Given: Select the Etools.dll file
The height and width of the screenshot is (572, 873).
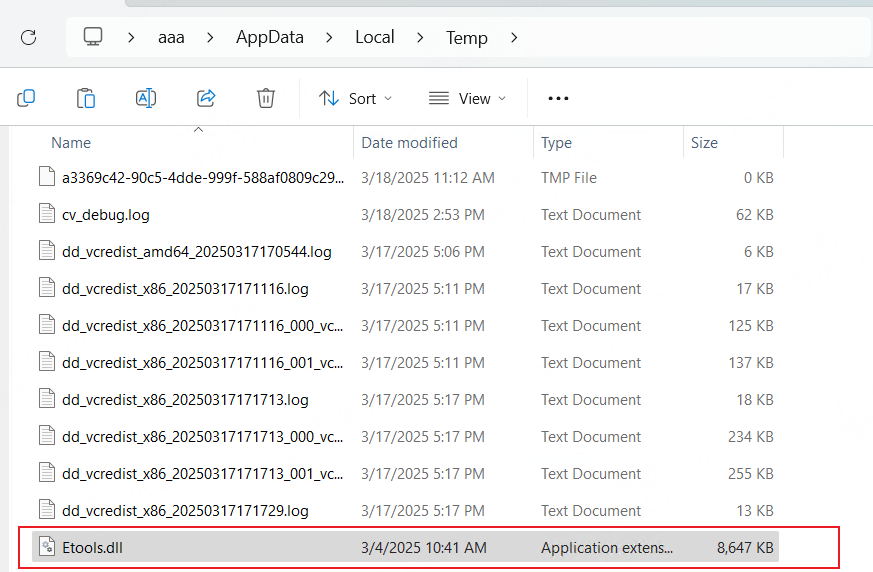Looking at the screenshot, I should [x=92, y=547].
